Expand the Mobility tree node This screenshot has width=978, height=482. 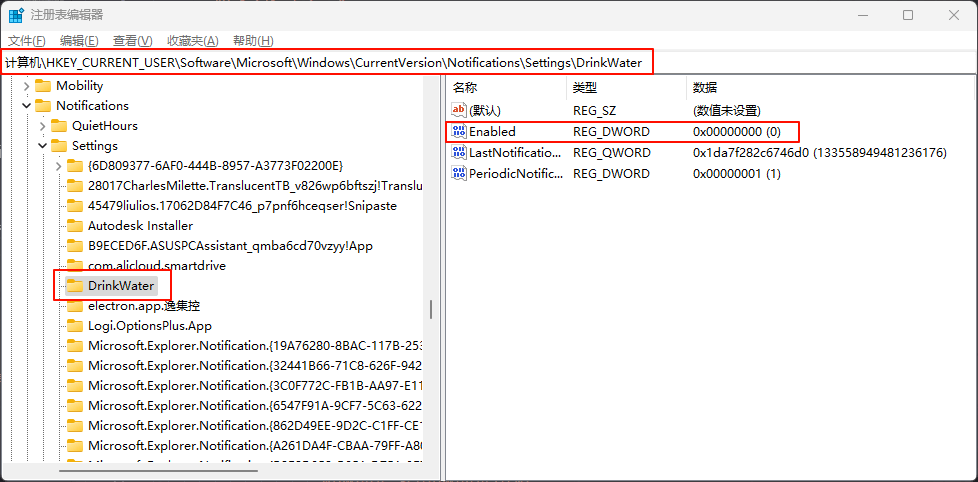pos(26,86)
